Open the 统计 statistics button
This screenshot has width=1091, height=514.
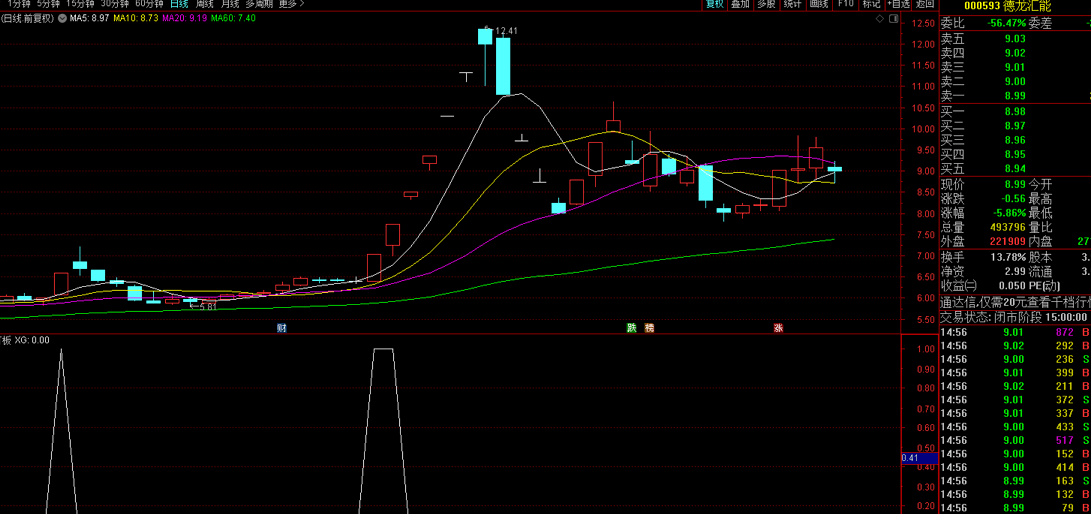click(793, 4)
